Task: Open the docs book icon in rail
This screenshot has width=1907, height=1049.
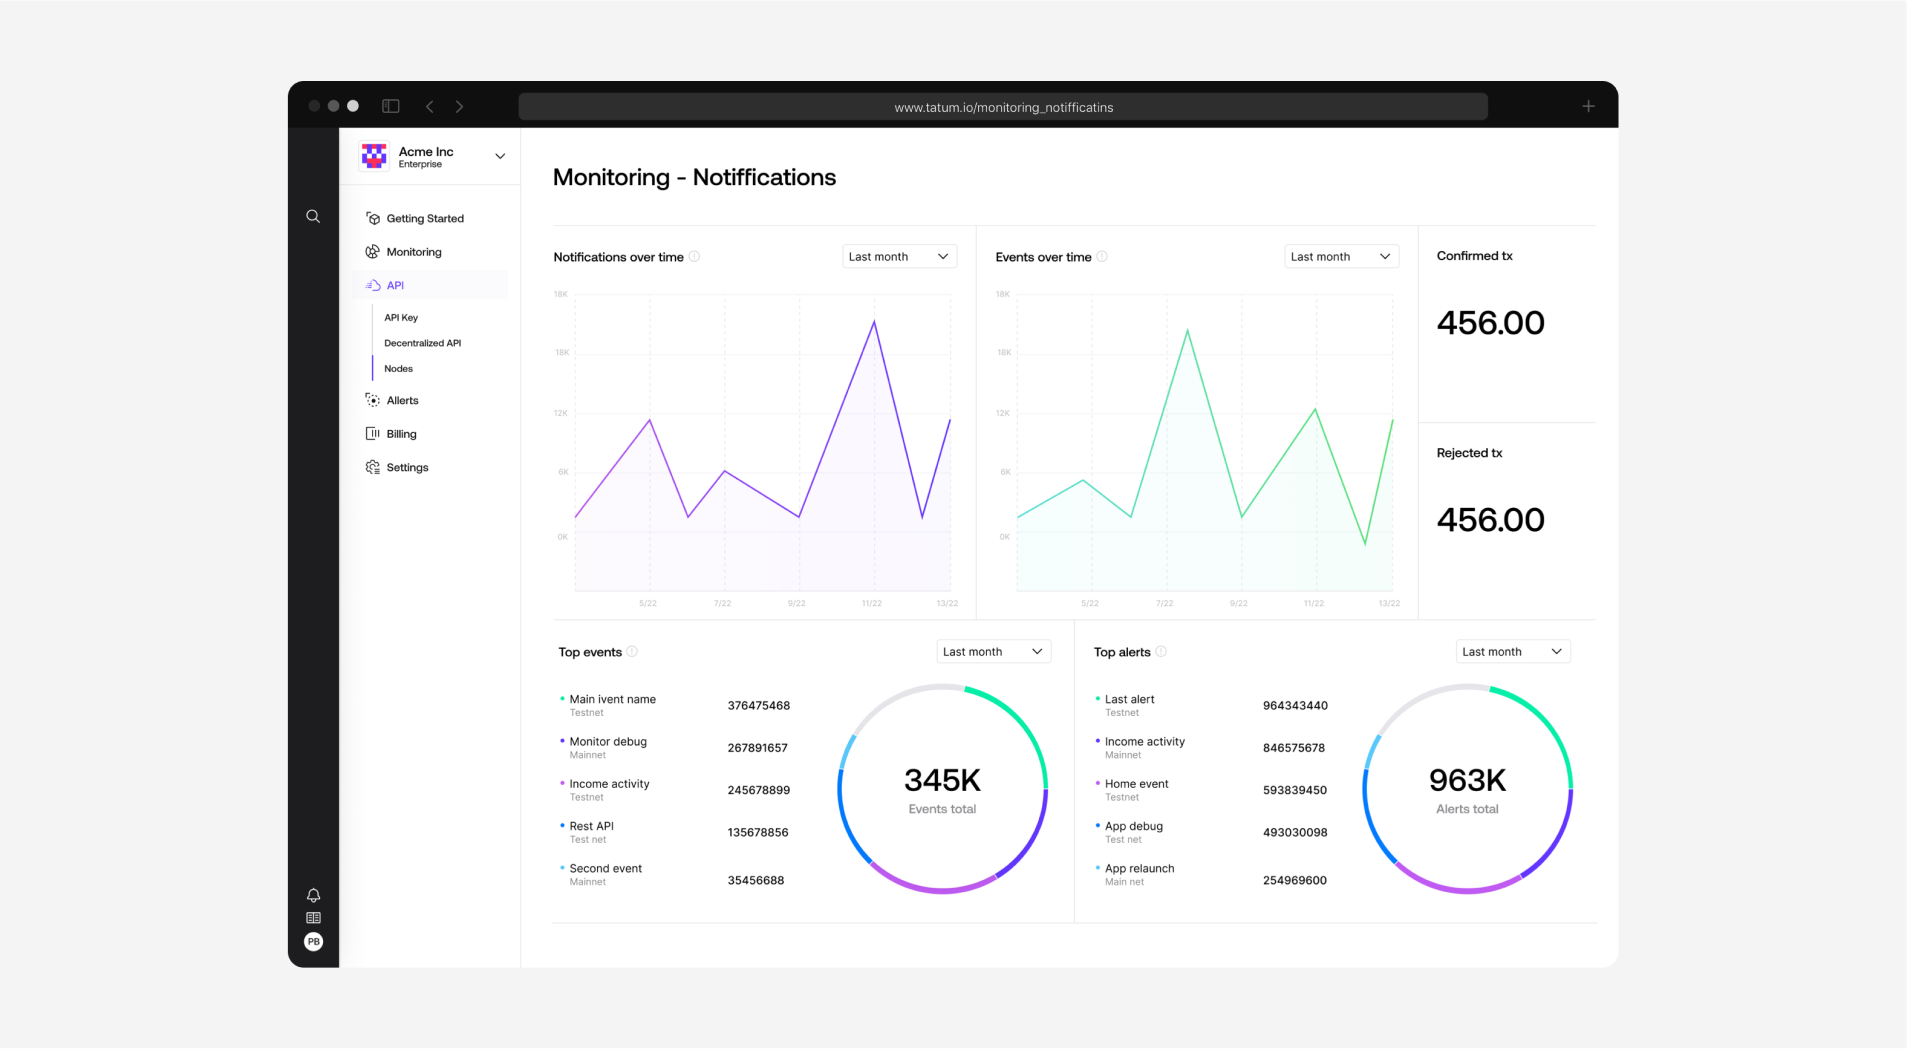Action: 313,918
